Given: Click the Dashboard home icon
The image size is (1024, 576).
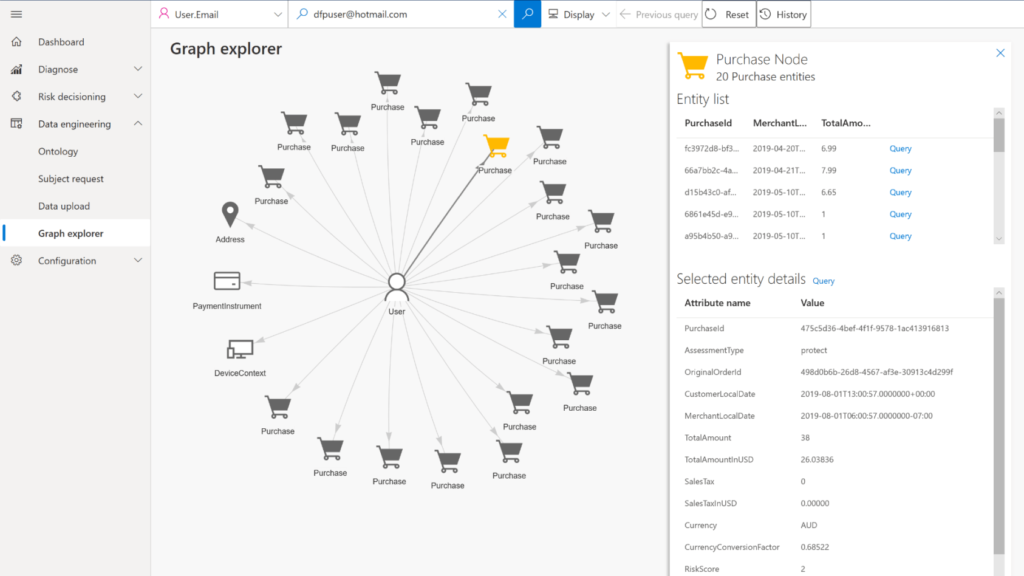Looking at the screenshot, I should pyautogui.click(x=16, y=42).
